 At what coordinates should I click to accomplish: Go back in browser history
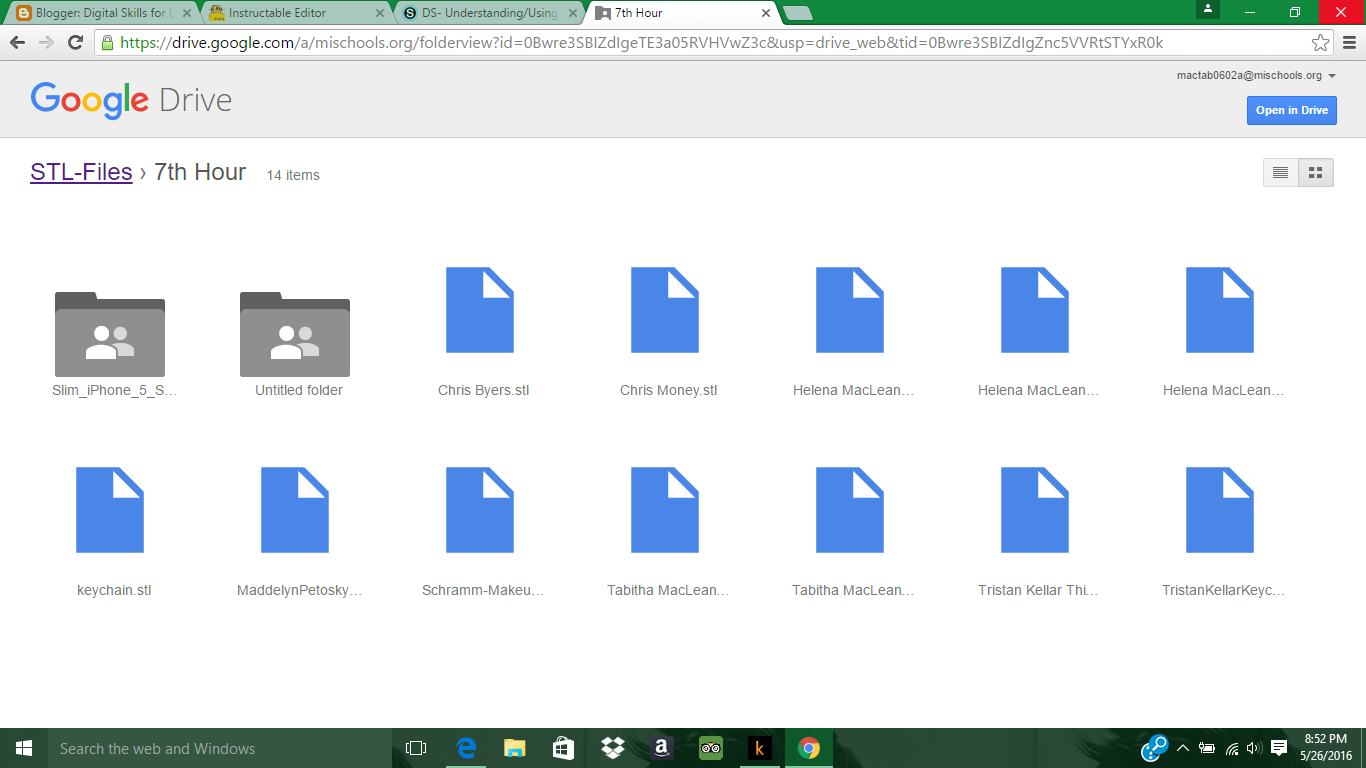(17, 43)
